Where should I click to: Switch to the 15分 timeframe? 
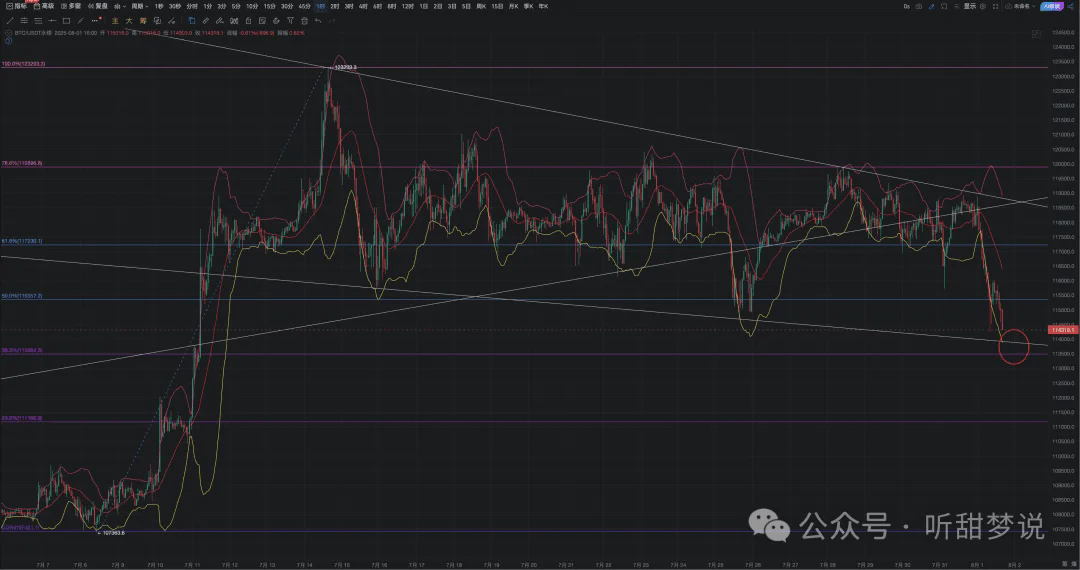[269, 6]
